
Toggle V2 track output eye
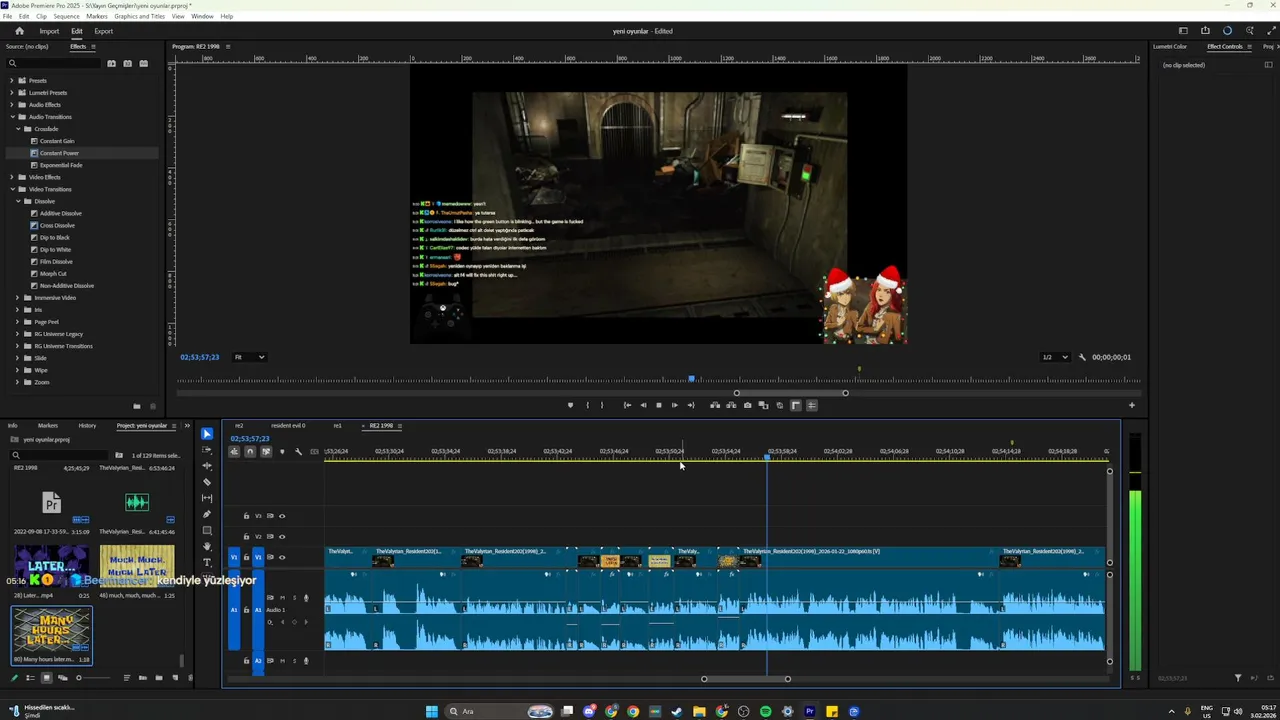282,537
